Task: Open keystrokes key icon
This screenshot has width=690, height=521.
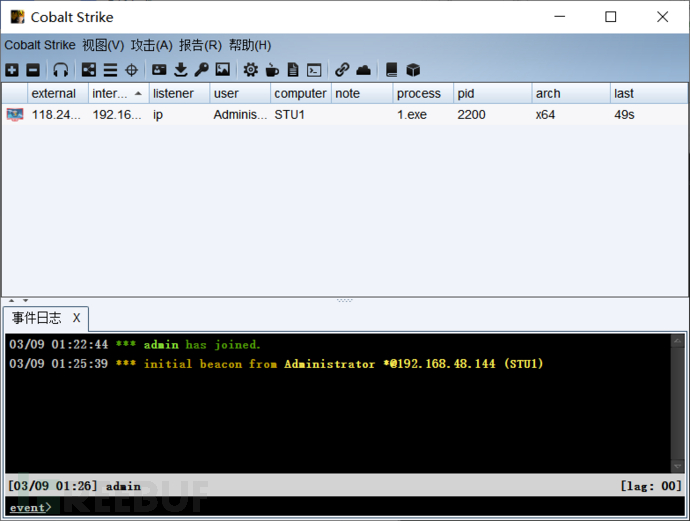Action: pyautogui.click(x=202, y=70)
